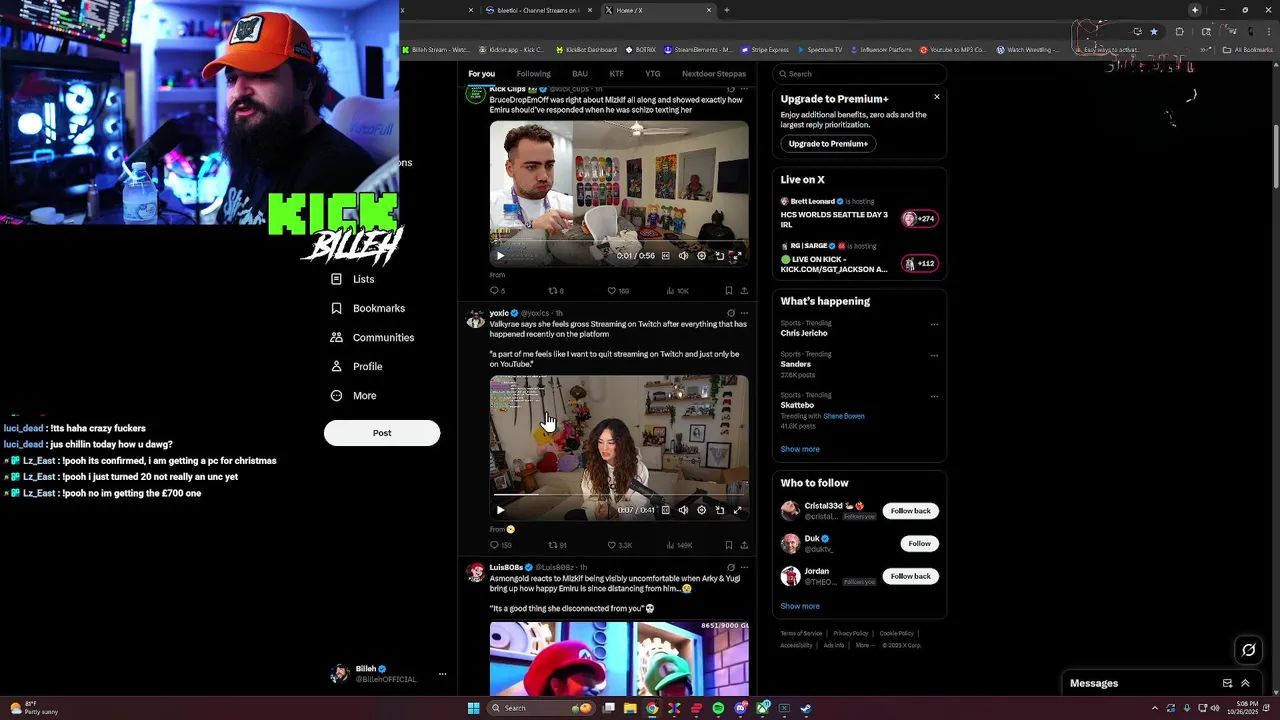The height and width of the screenshot is (720, 1280).
Task: Open account menu next to Billeh
Action: (x=442, y=674)
